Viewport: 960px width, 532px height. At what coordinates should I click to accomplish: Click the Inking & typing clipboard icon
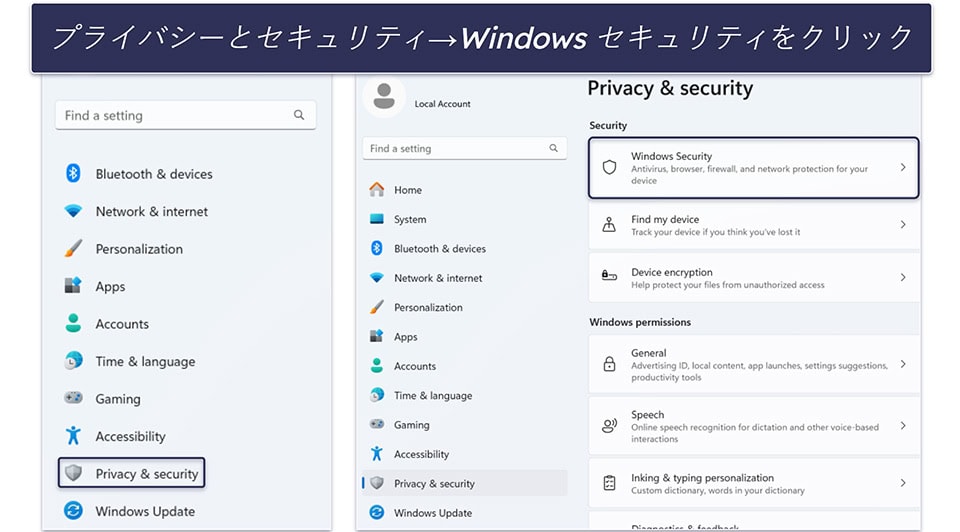609,483
